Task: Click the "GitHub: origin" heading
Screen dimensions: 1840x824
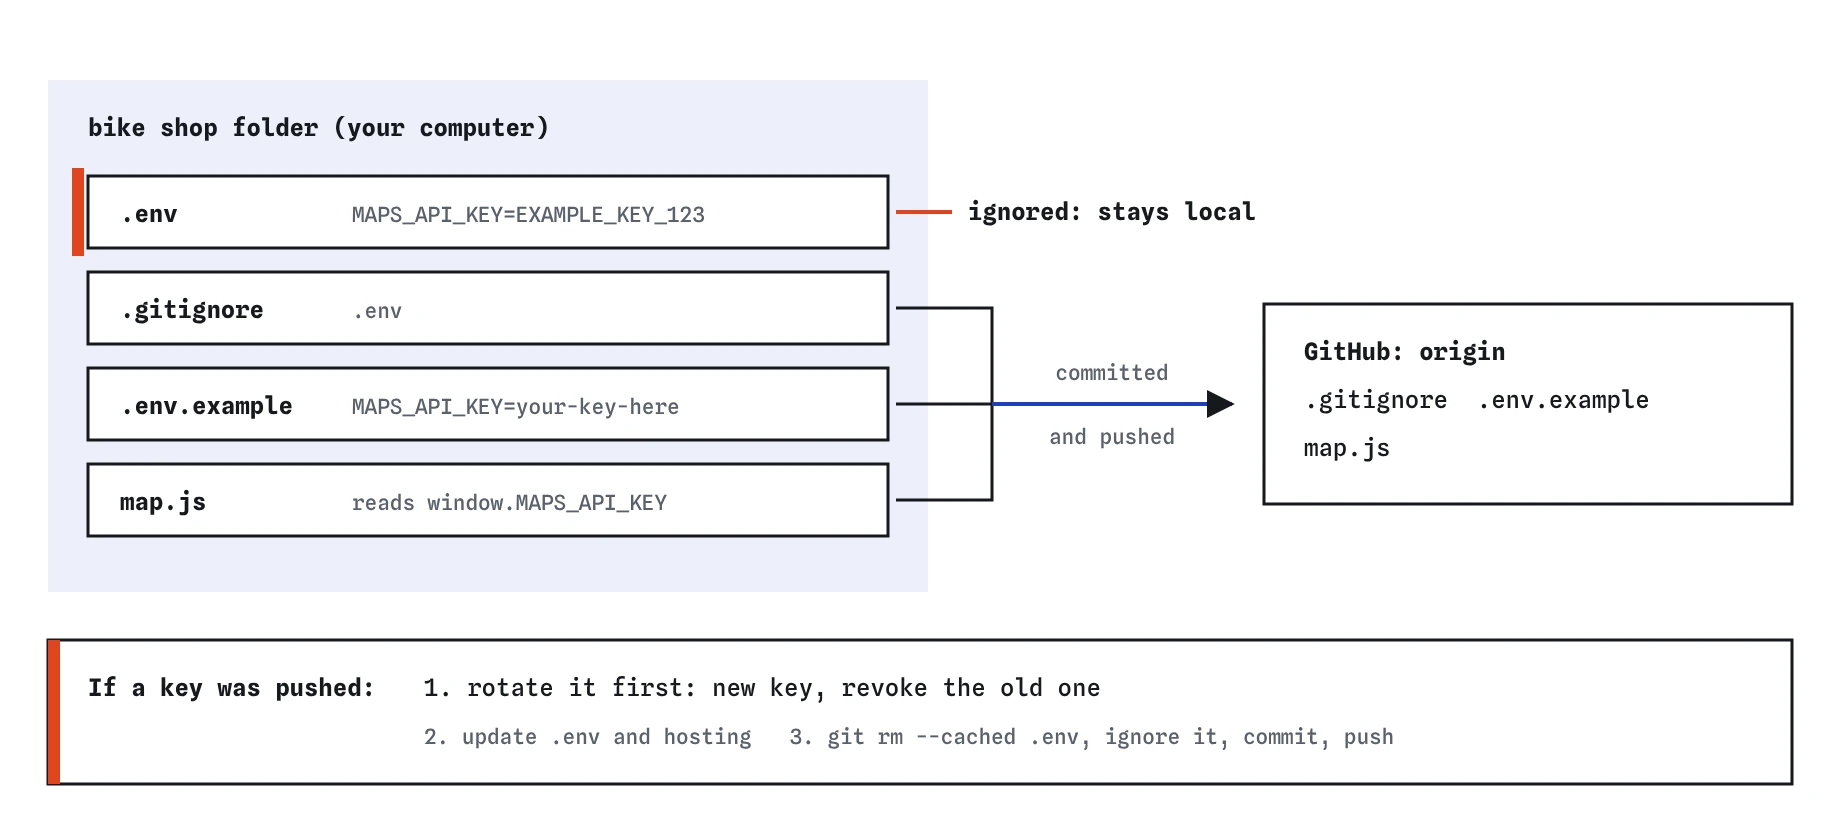Action: 1404,352
